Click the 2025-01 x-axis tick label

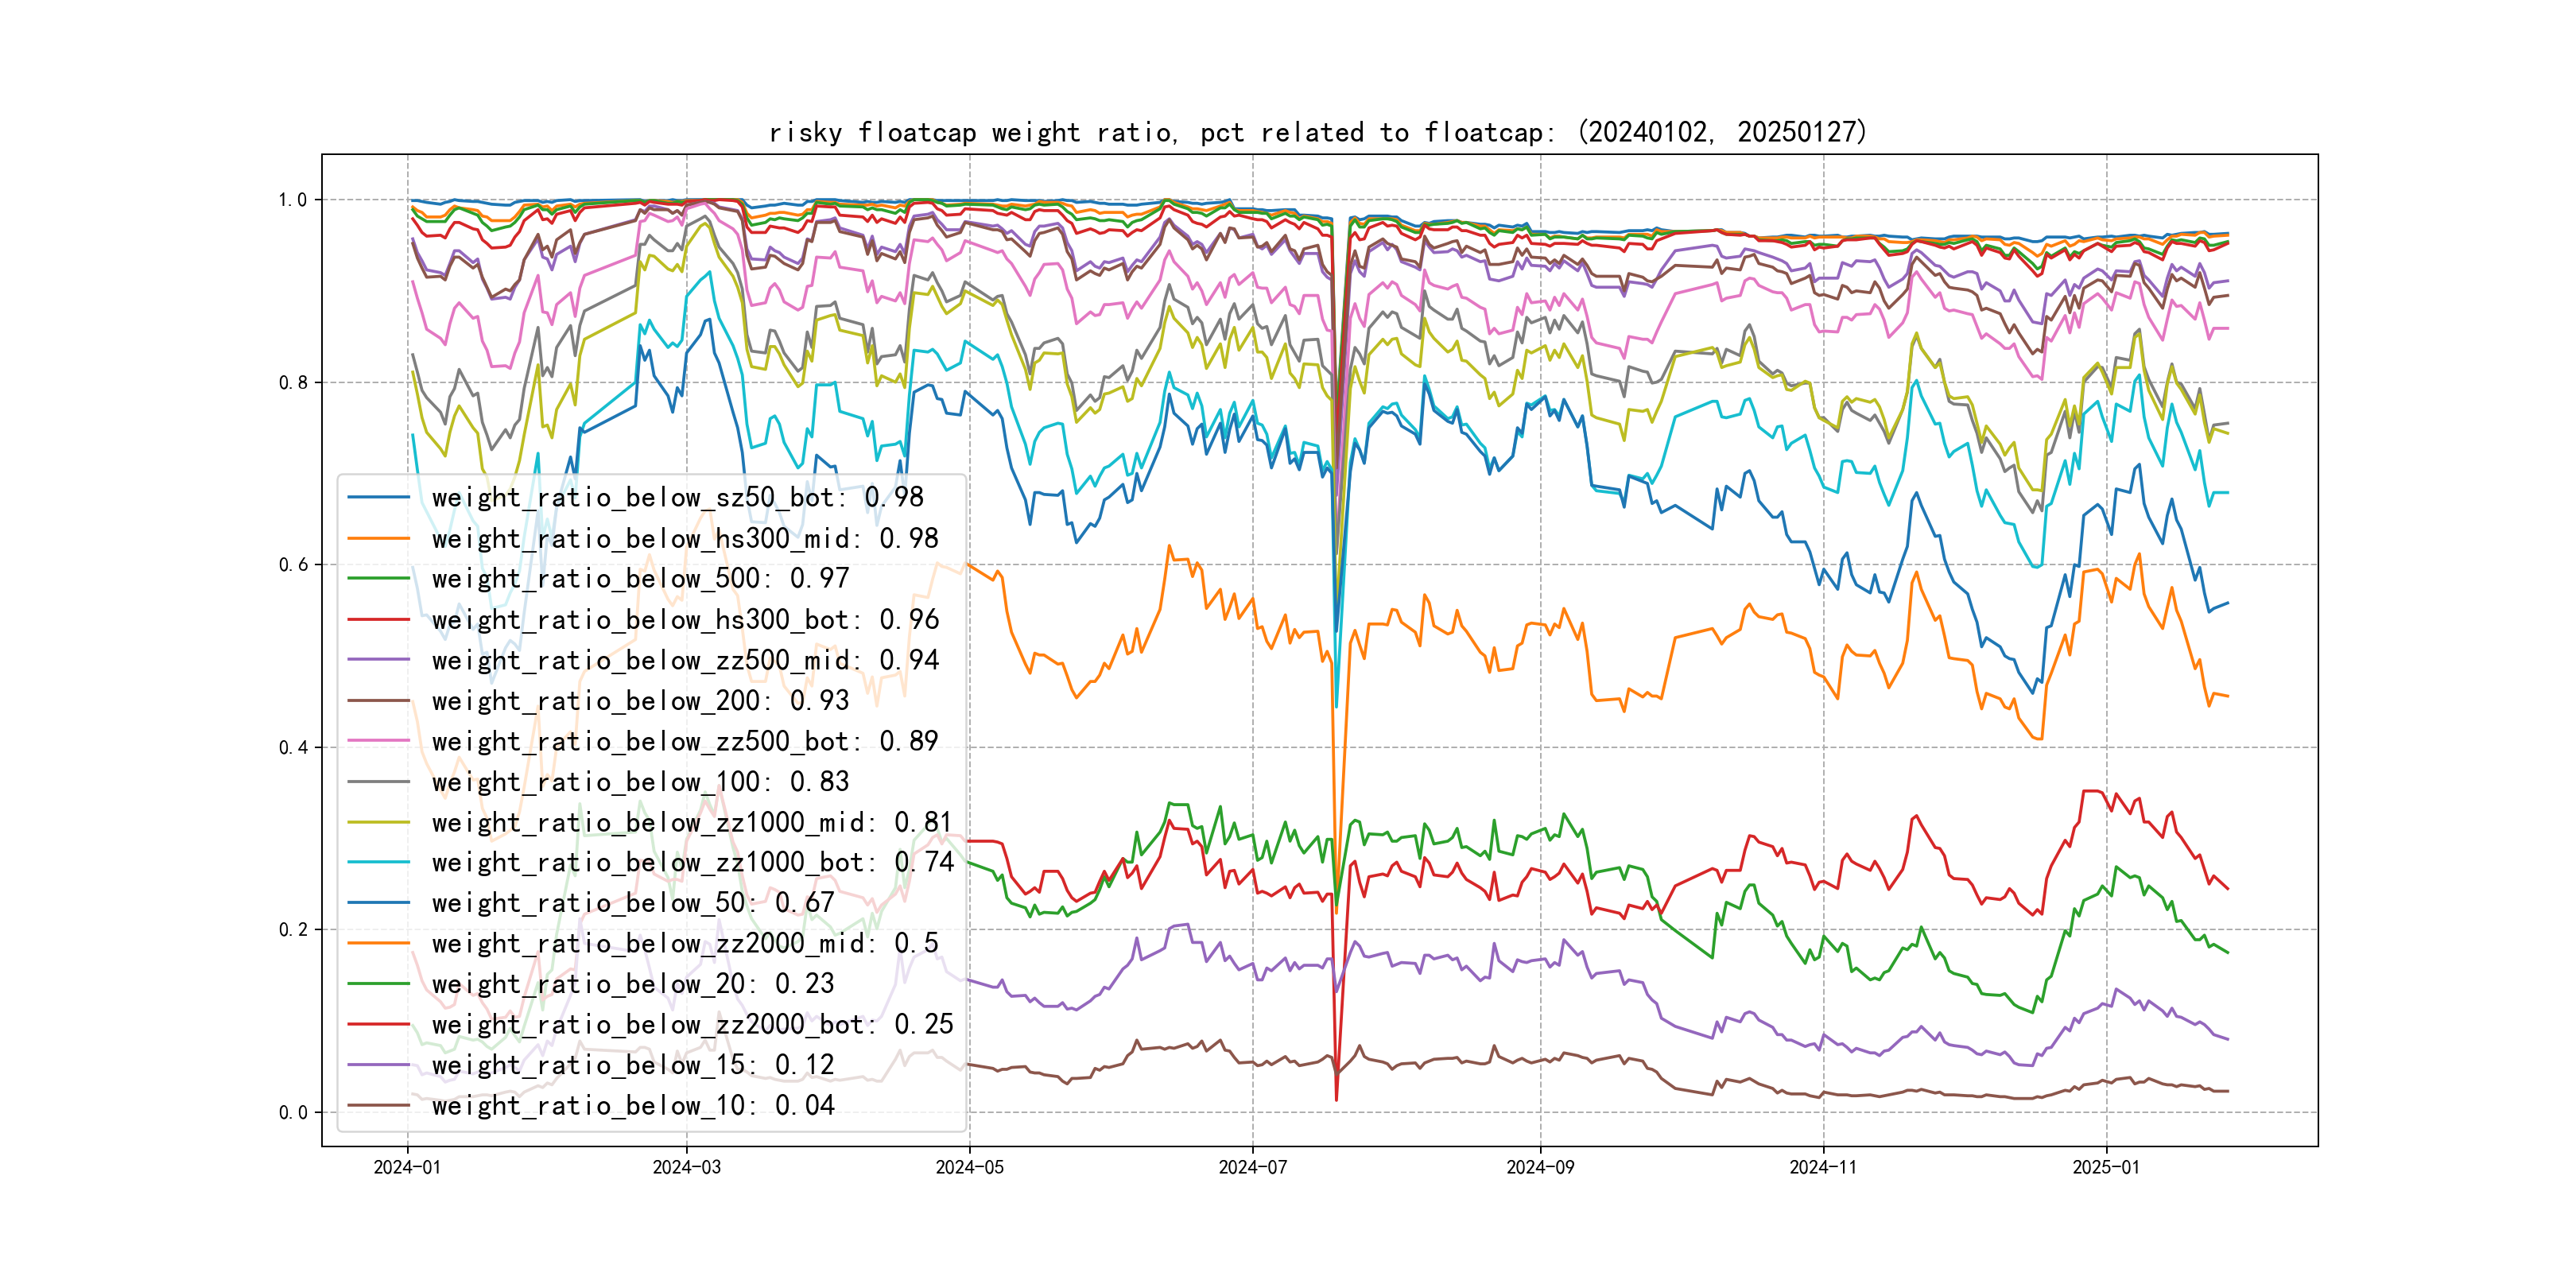pyautogui.click(x=2106, y=1167)
